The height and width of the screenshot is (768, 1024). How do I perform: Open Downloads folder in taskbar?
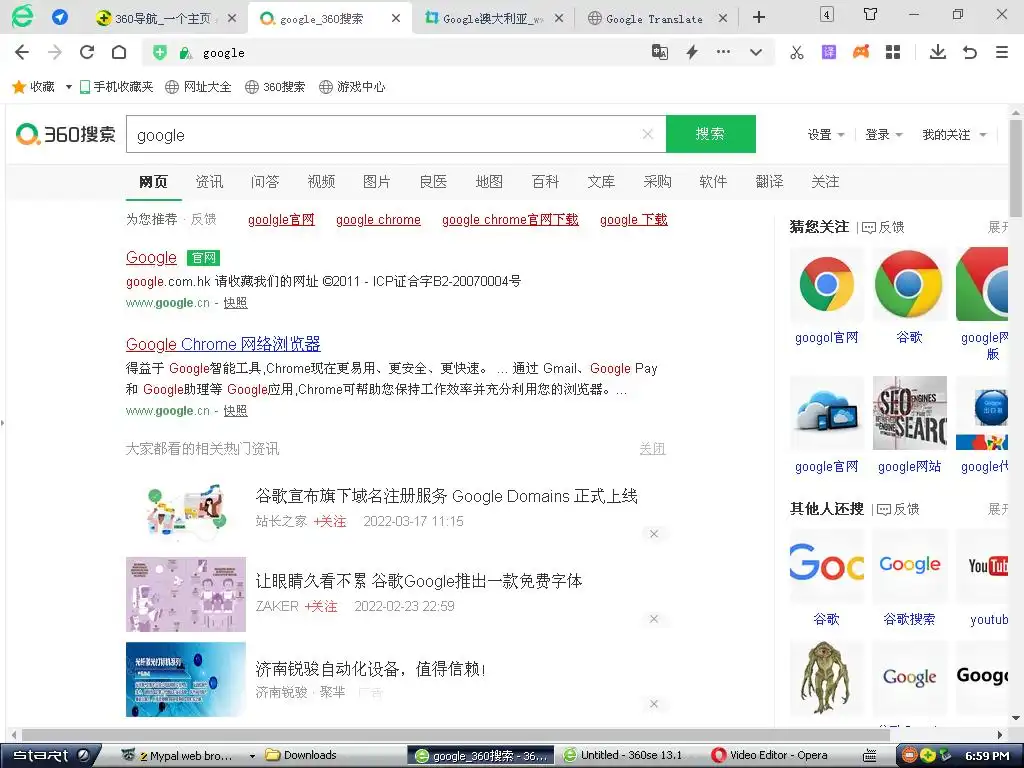click(x=301, y=756)
